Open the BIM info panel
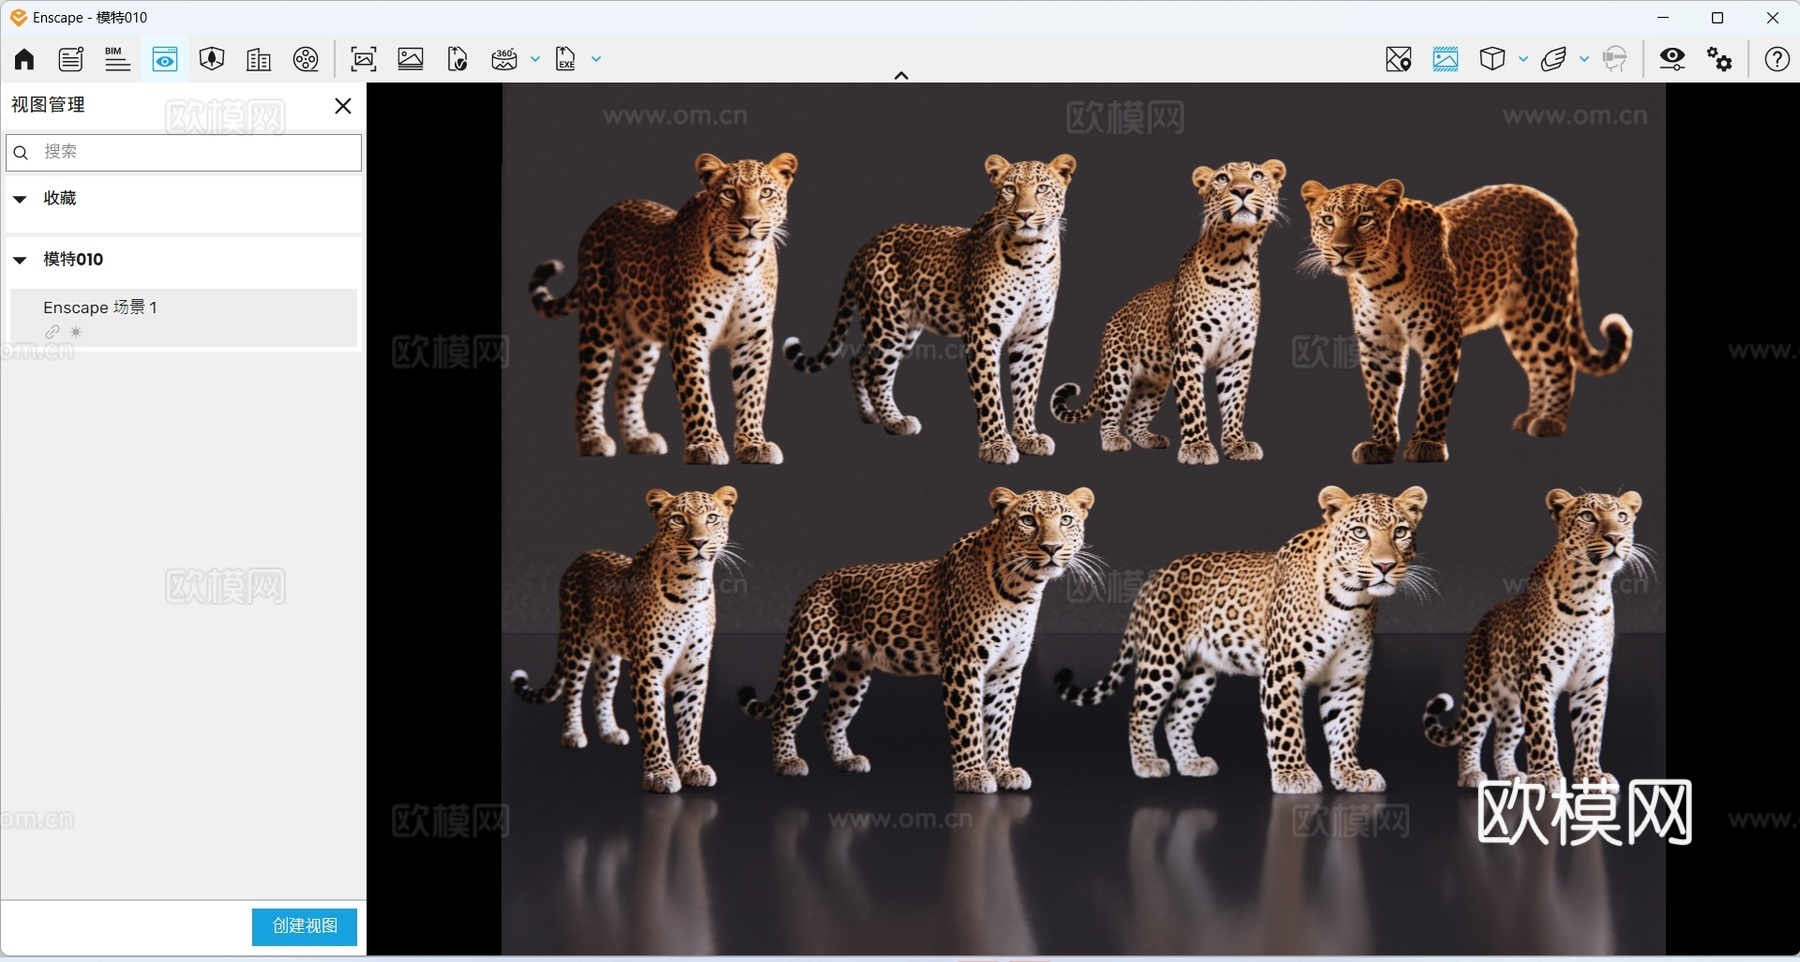 pyautogui.click(x=117, y=60)
